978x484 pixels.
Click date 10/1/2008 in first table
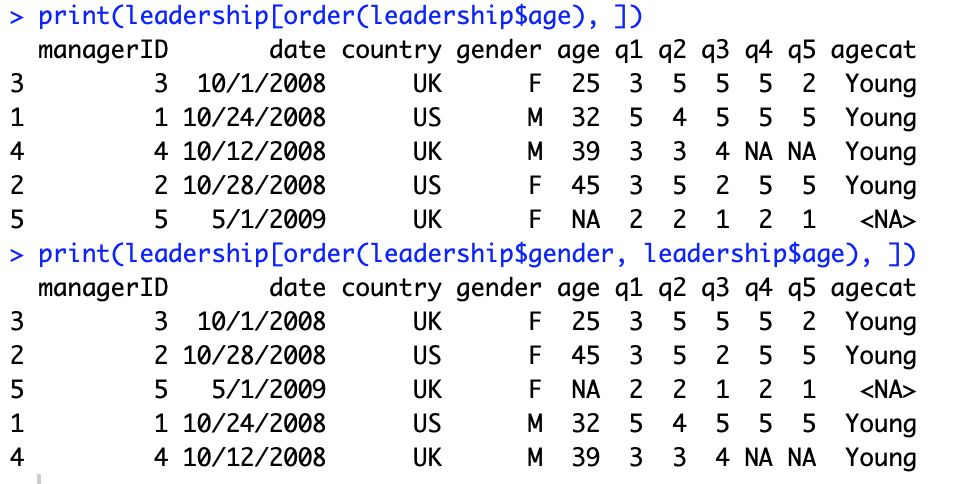(261, 84)
